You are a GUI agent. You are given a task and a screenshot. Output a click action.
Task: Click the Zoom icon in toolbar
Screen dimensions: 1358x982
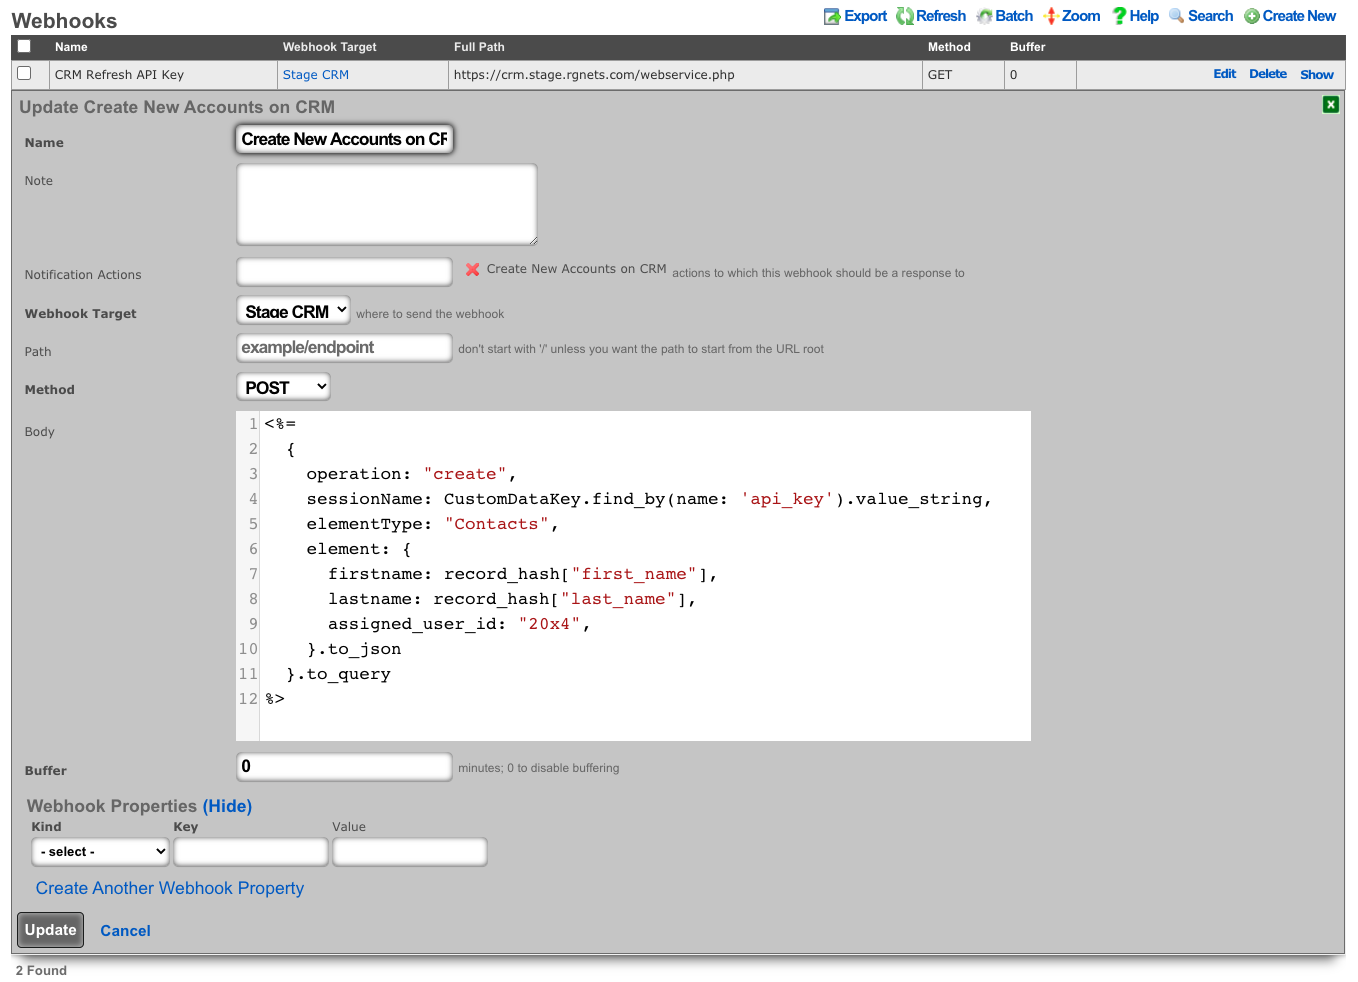tap(1051, 16)
